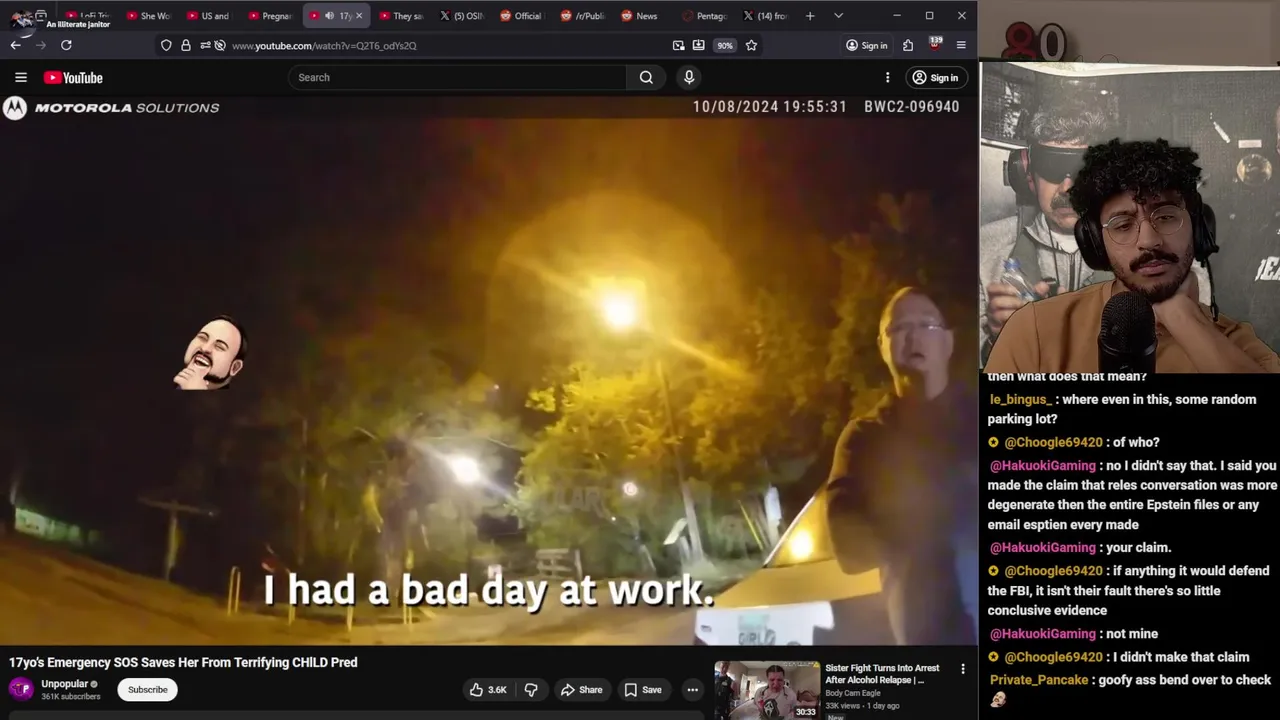This screenshot has width=1280, height=720.
Task: Reset the 90% zoom level indicator
Action: [x=724, y=45]
